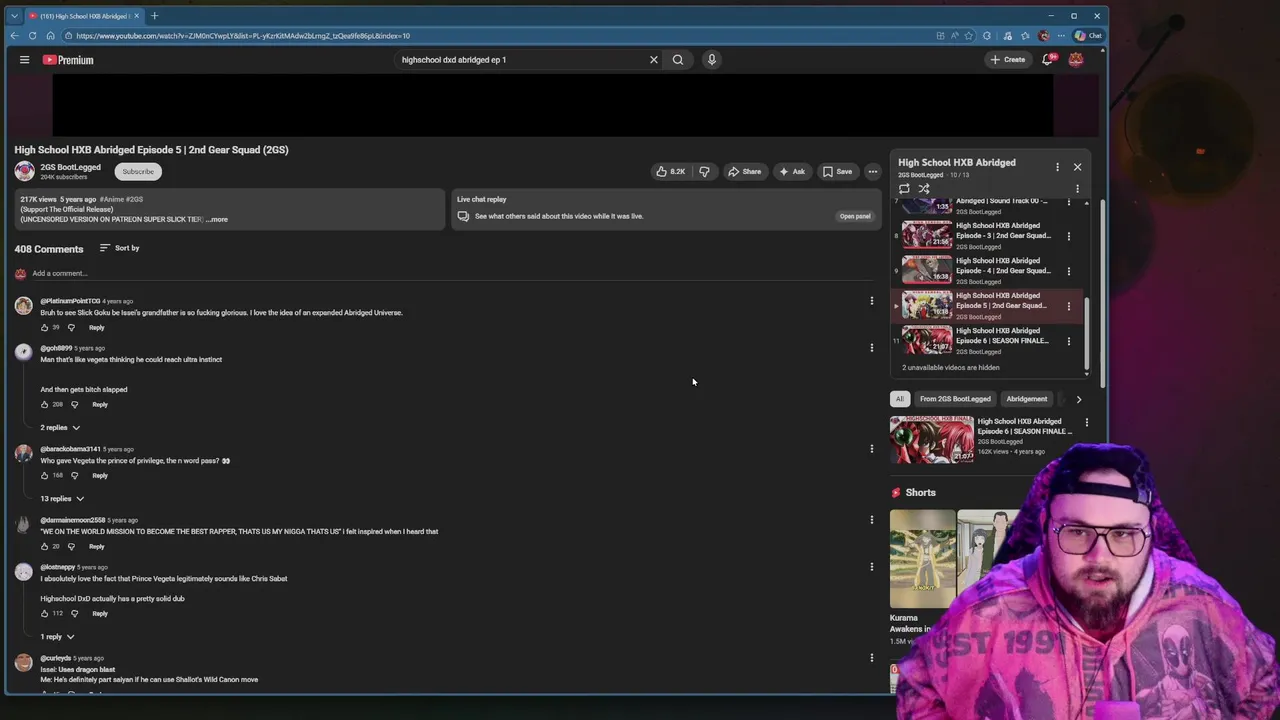The width and height of the screenshot is (1280, 720).
Task: Go back in browser
Action: (14, 36)
